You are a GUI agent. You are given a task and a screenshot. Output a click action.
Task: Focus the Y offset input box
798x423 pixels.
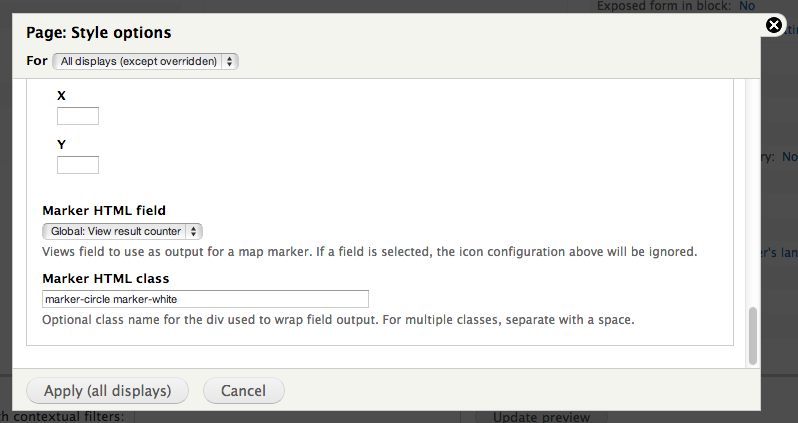click(x=78, y=165)
